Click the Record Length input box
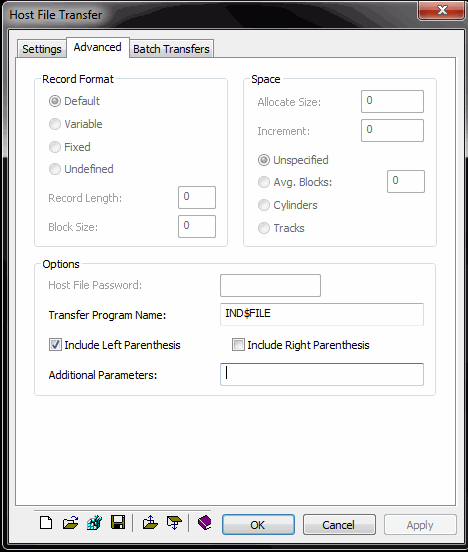The width and height of the screenshot is (468, 552). pyautogui.click(x=197, y=197)
